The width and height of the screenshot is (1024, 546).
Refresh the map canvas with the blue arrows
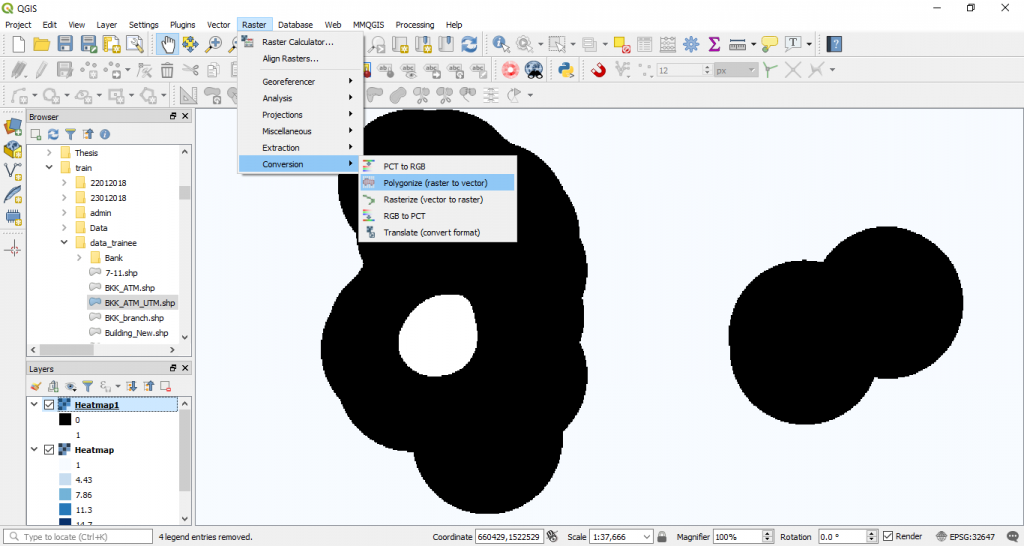point(469,44)
